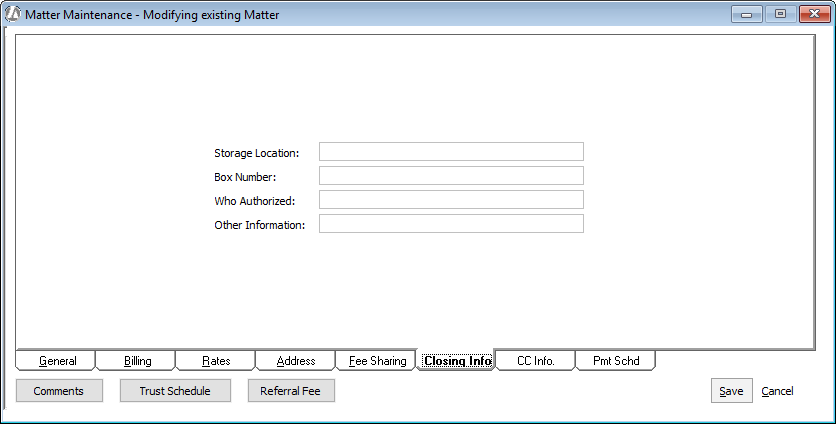Screen dimensions: 836x424
Task: Select the Closing Info tab
Action: point(456,361)
